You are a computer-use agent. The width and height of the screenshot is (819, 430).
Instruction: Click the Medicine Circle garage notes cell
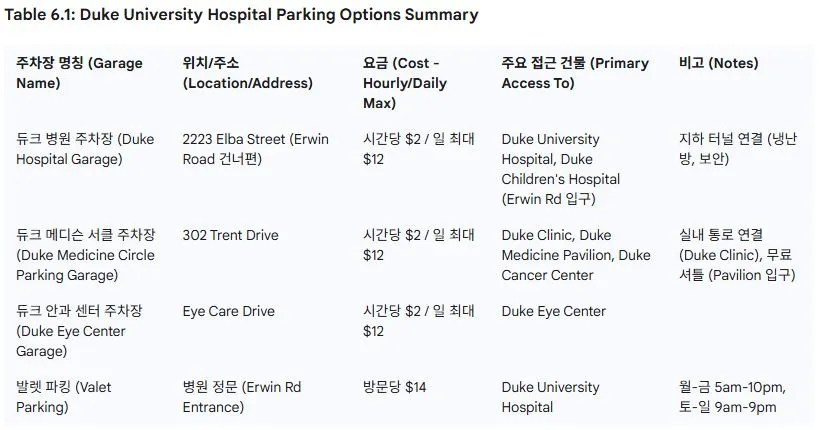(x=736, y=255)
